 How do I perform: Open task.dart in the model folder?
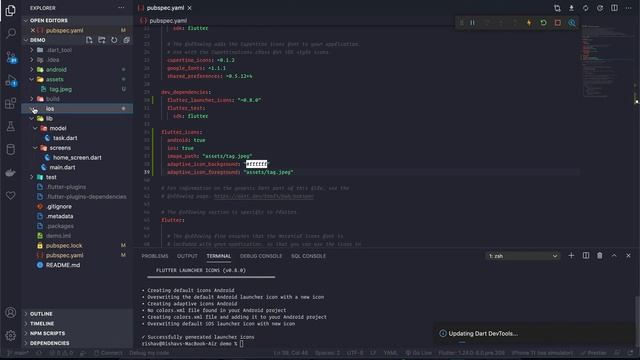click(x=78, y=138)
